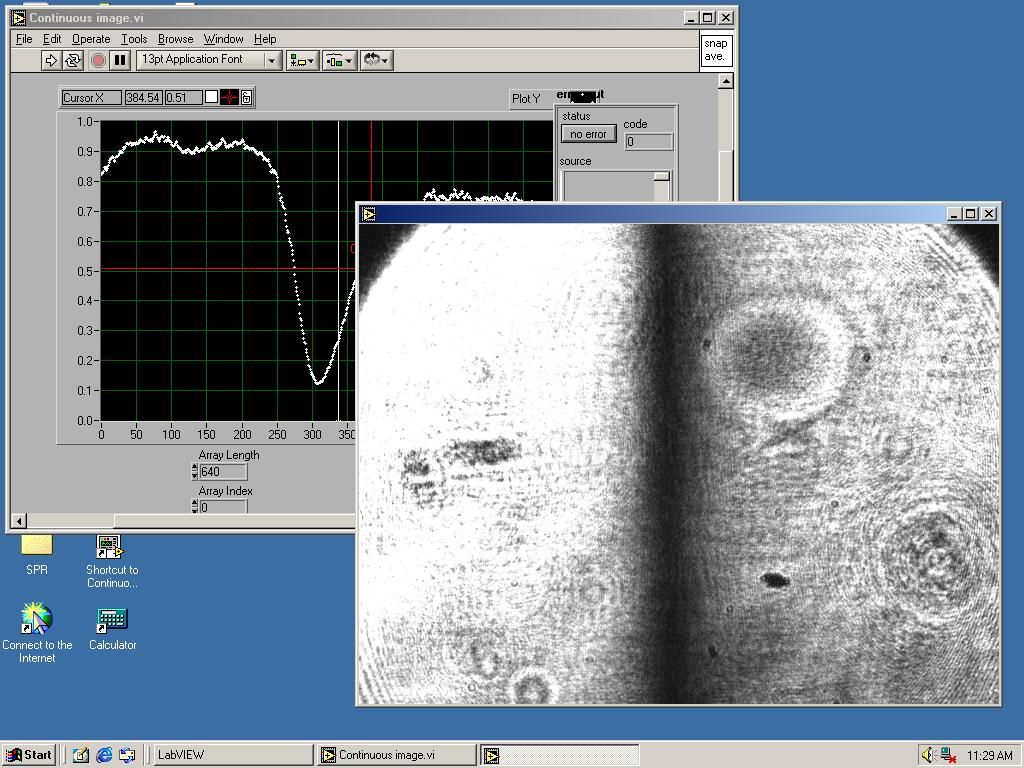The width and height of the screenshot is (1024, 768).
Task: Open the Calculator desktop shortcut
Action: tap(111, 622)
